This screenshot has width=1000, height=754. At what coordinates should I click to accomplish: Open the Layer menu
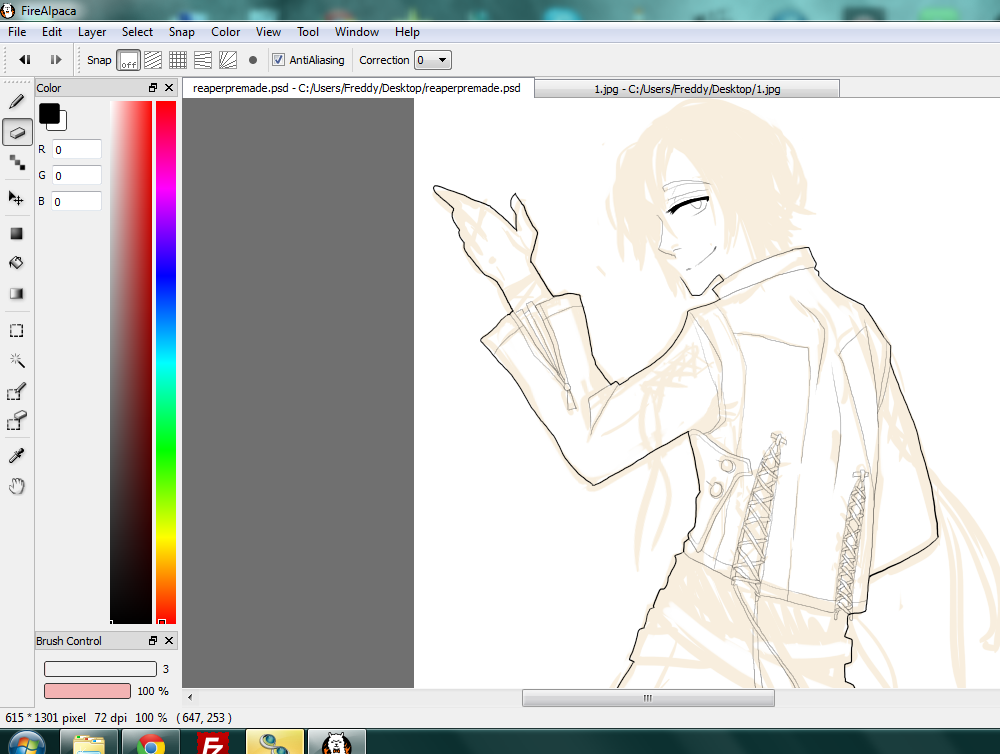[92, 32]
